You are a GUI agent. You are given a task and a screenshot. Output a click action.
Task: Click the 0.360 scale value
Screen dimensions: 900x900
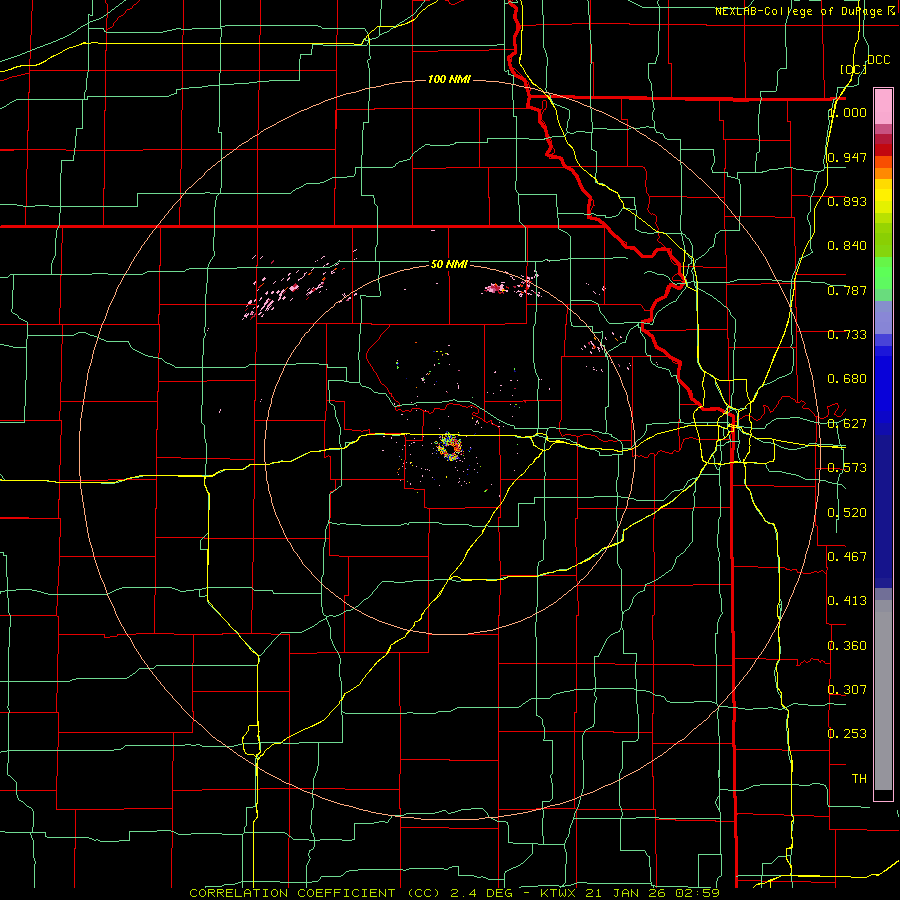coord(847,646)
